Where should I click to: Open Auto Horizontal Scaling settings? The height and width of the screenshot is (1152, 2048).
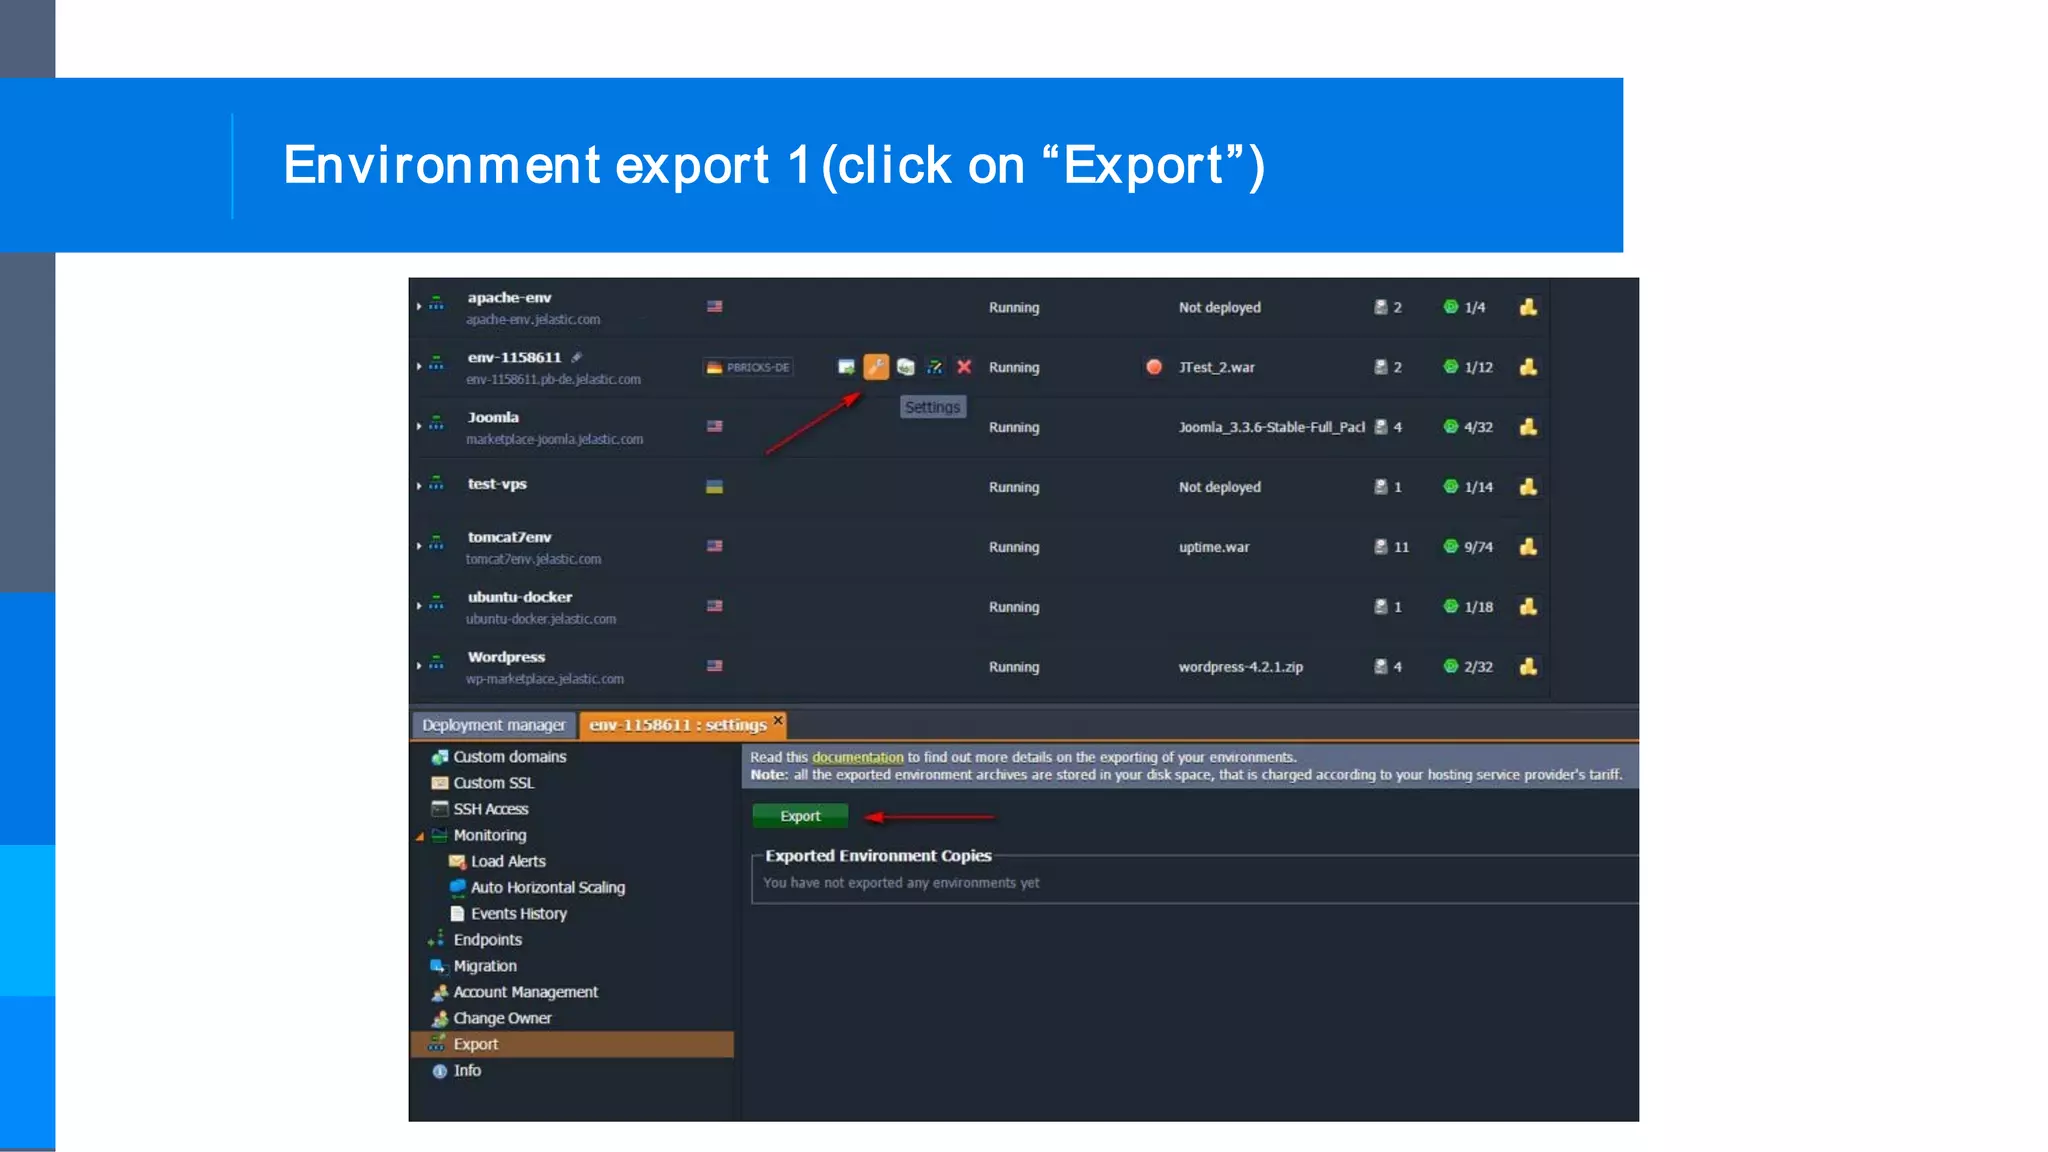(547, 887)
